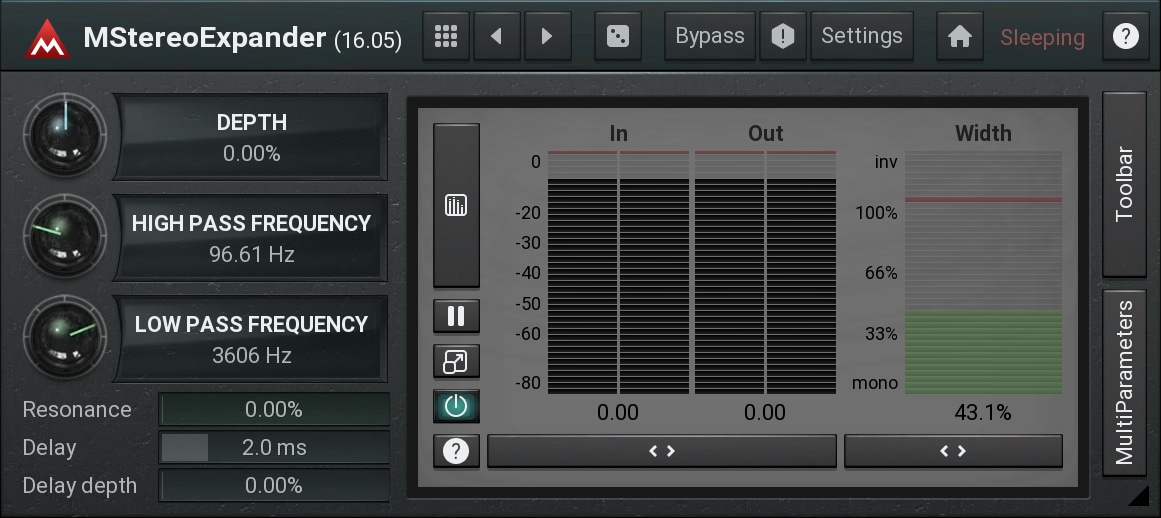Go to next preset arrow
Screen dimensions: 1161x518
(x=547, y=36)
